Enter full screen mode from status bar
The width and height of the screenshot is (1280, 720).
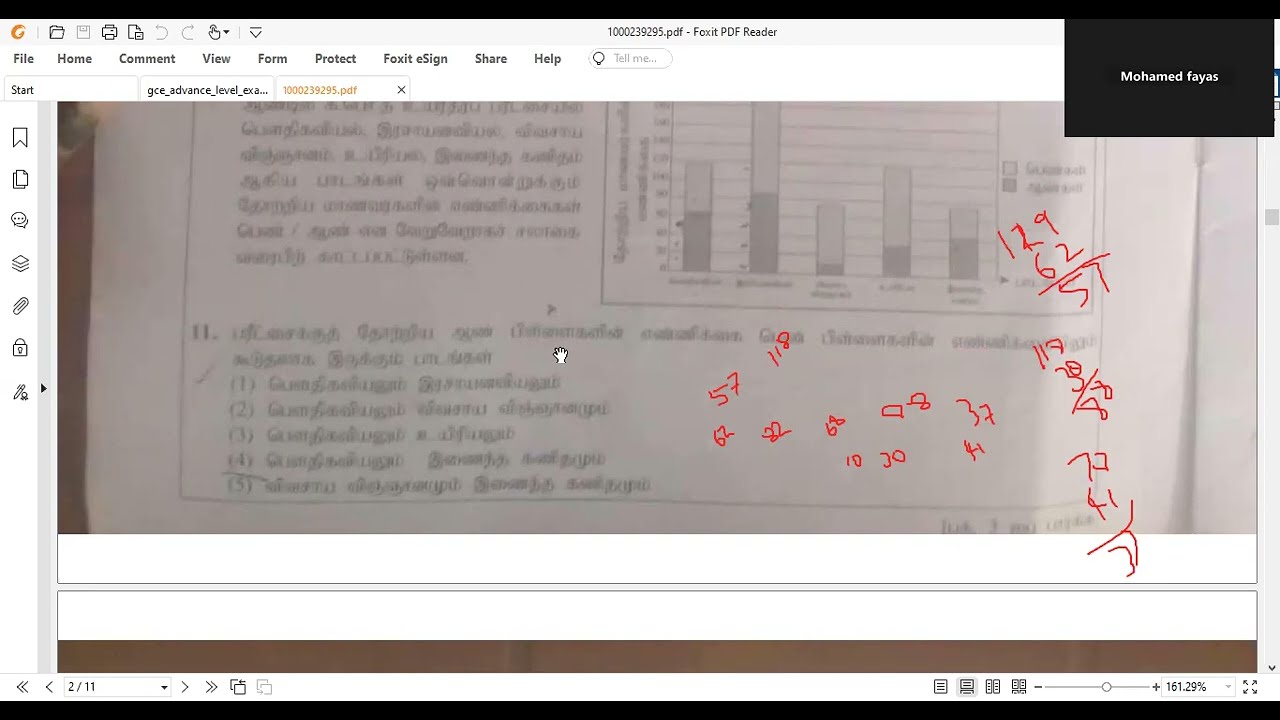pyautogui.click(x=1250, y=687)
